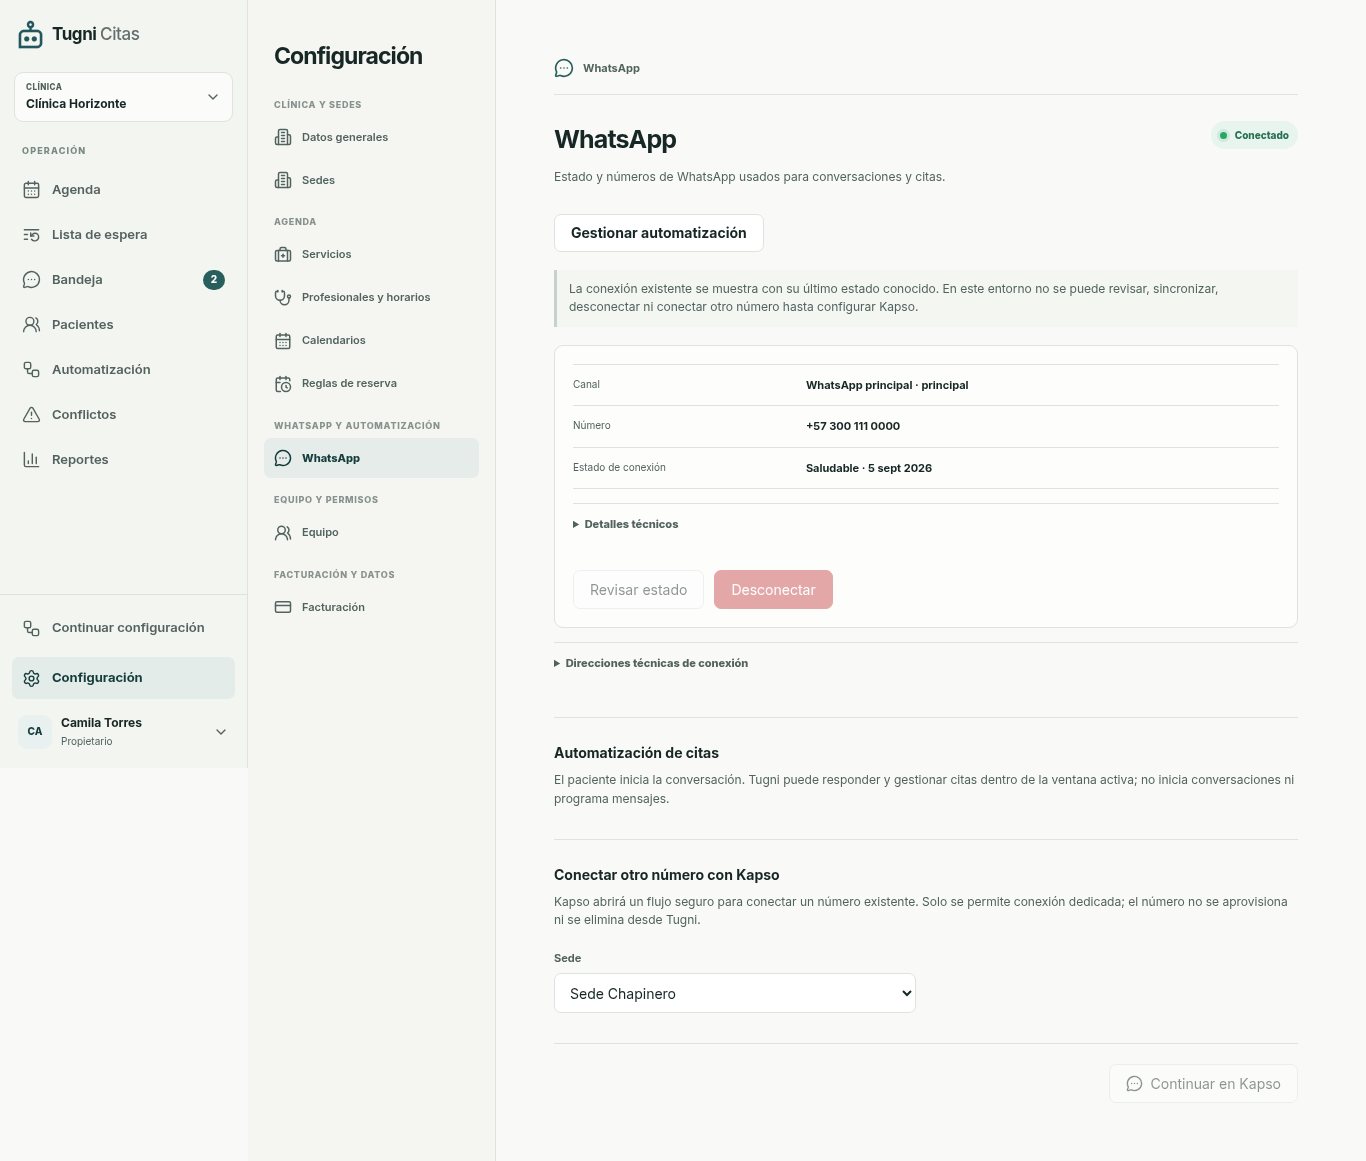Image resolution: width=1366 pixels, height=1161 pixels.
Task: Open Reportes bar chart icon
Action: click(31, 459)
